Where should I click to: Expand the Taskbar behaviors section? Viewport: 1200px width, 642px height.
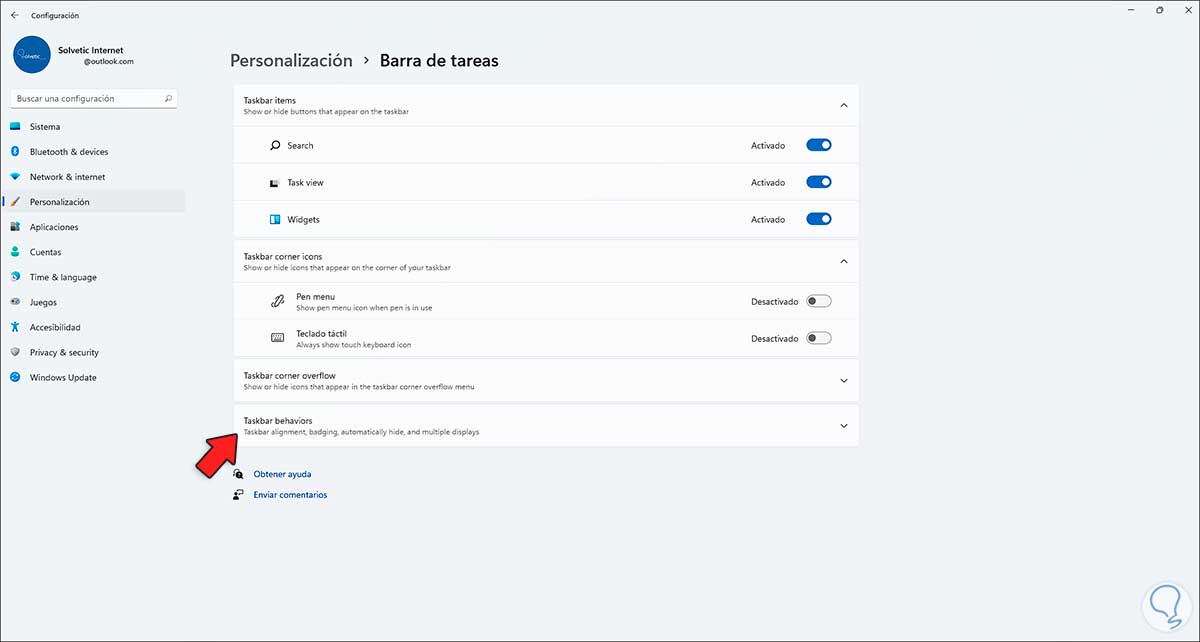coord(843,426)
